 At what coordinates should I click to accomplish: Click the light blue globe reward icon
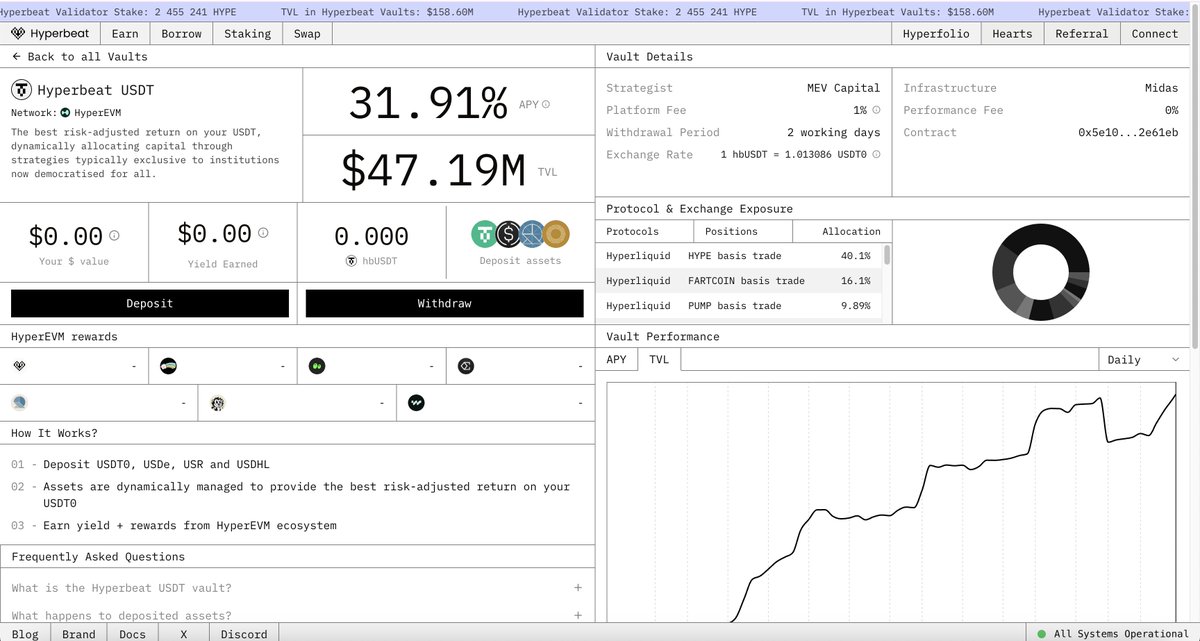pos(20,403)
